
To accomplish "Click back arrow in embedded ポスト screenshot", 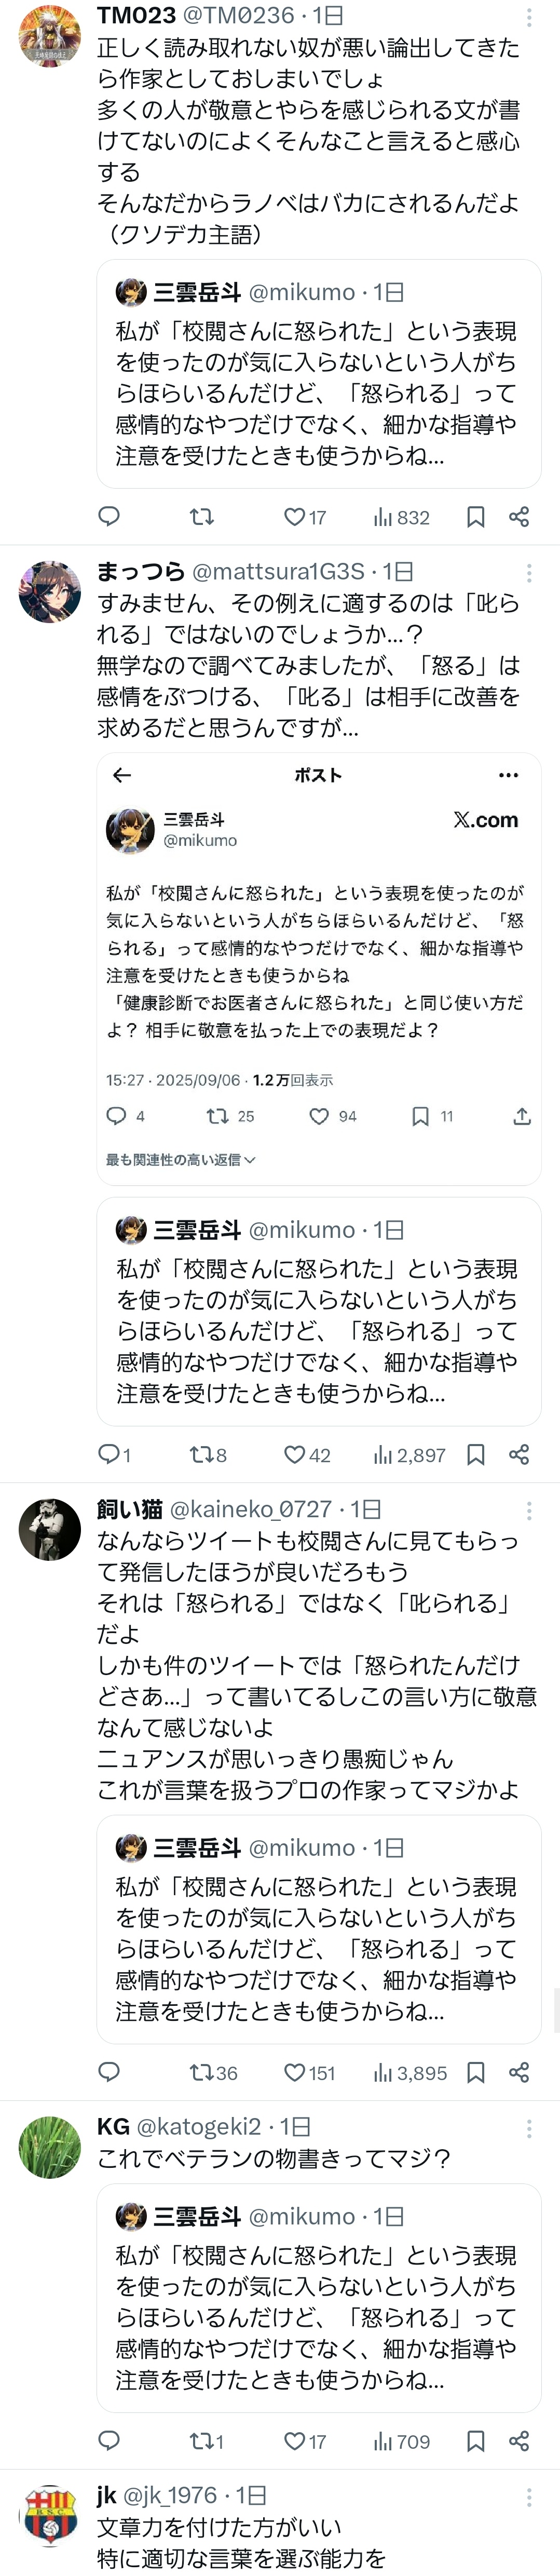I will click(122, 775).
